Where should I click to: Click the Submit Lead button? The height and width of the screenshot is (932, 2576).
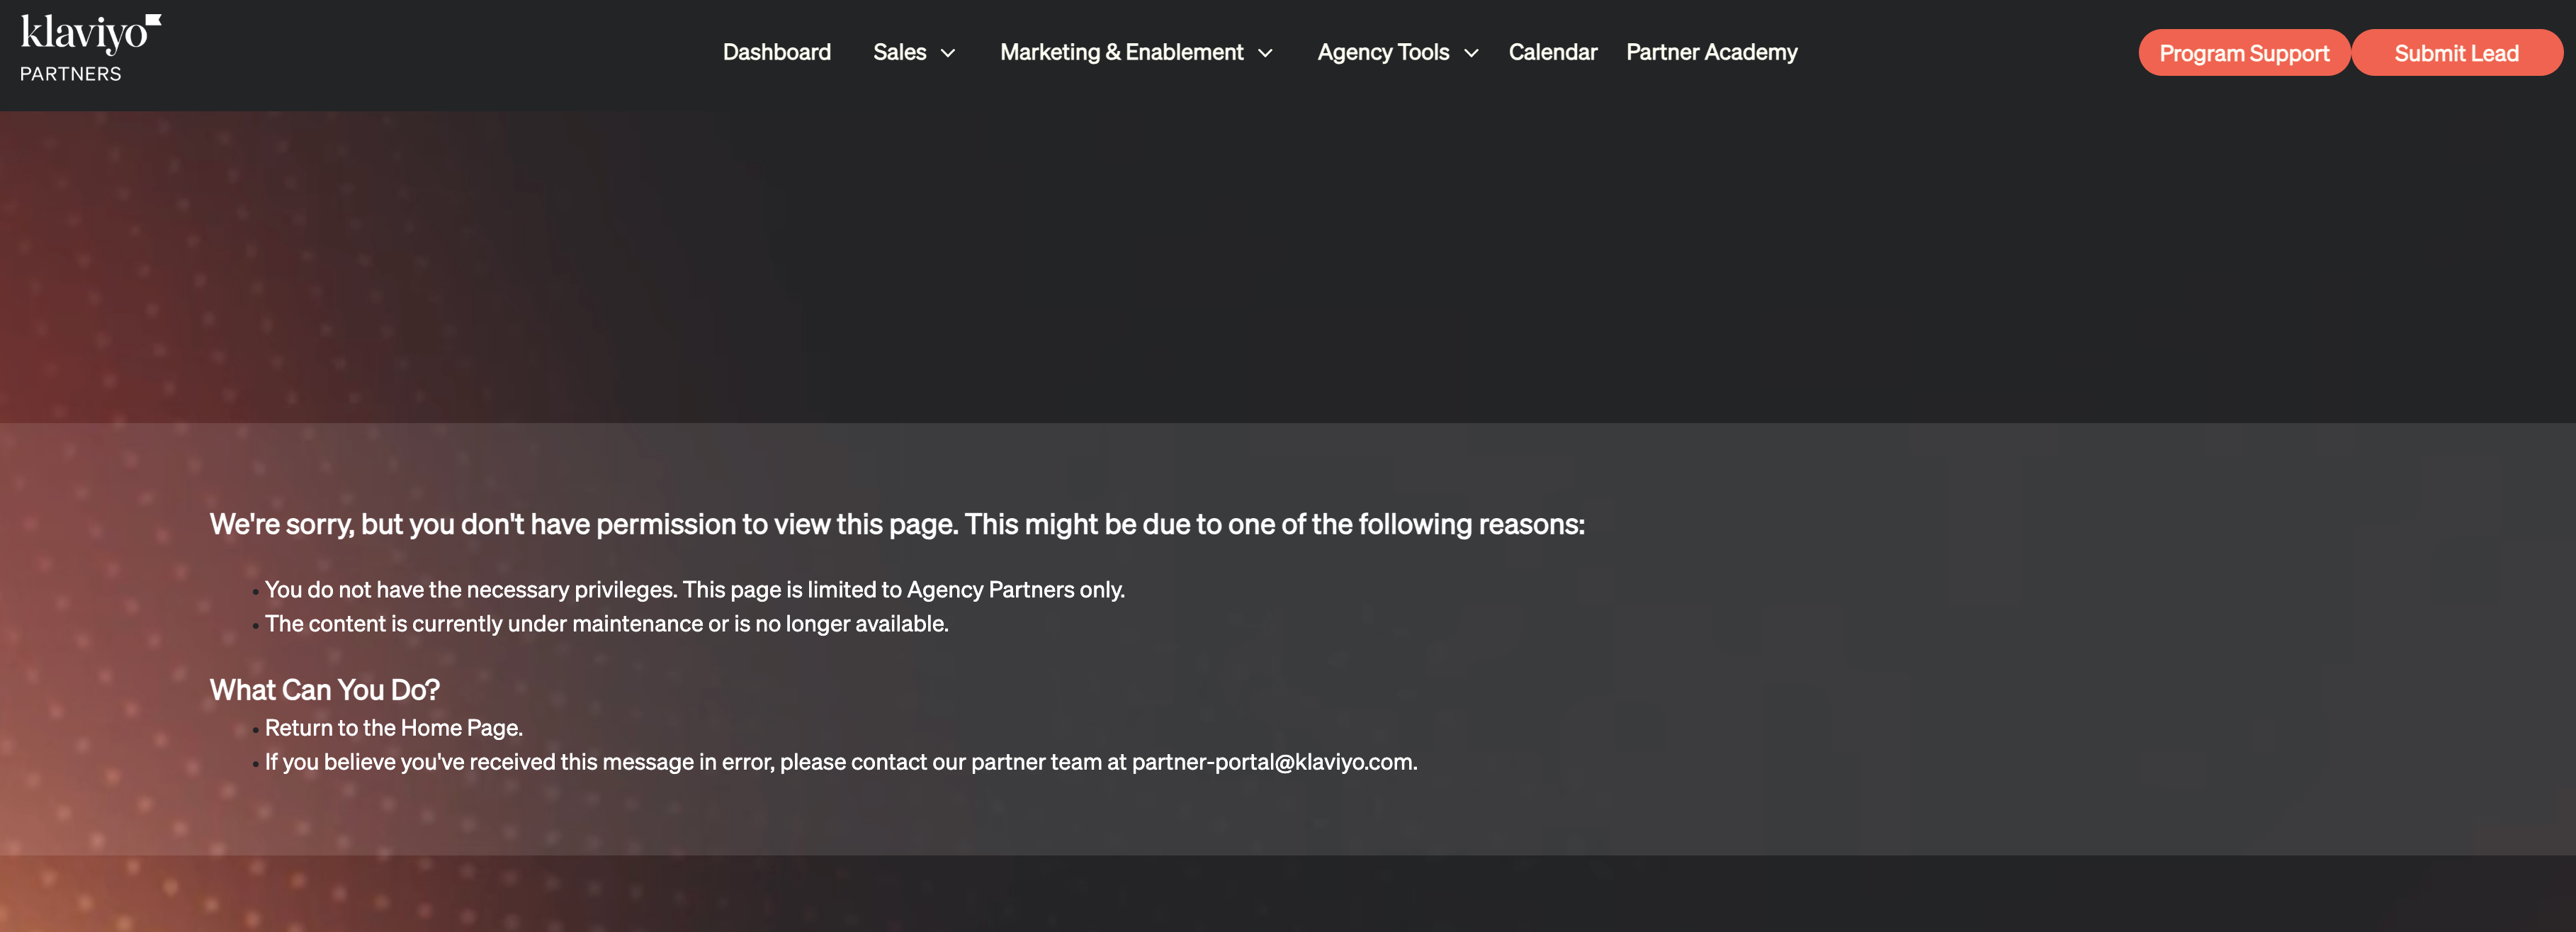[x=2456, y=53]
